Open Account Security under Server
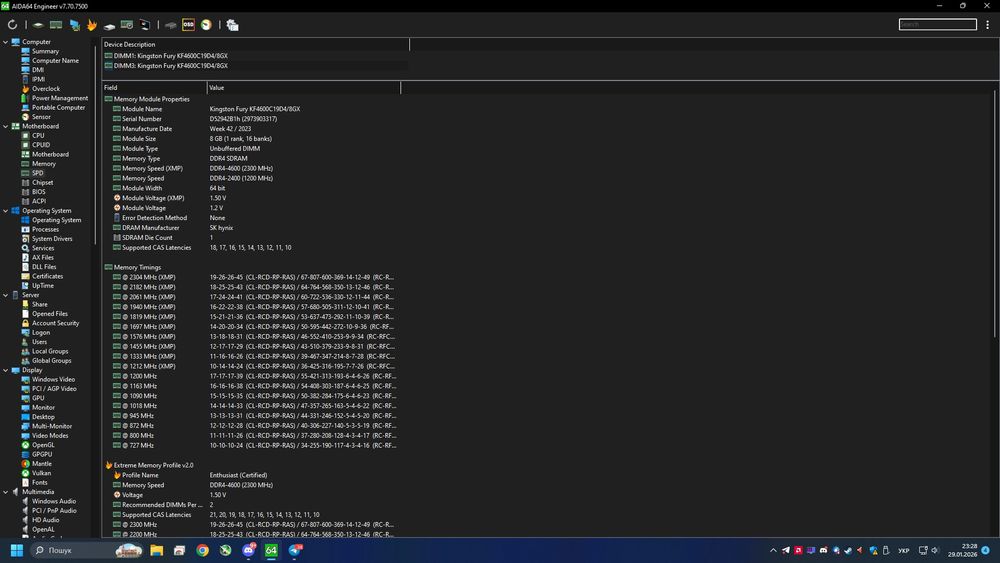The height and width of the screenshot is (563, 1000). point(55,323)
